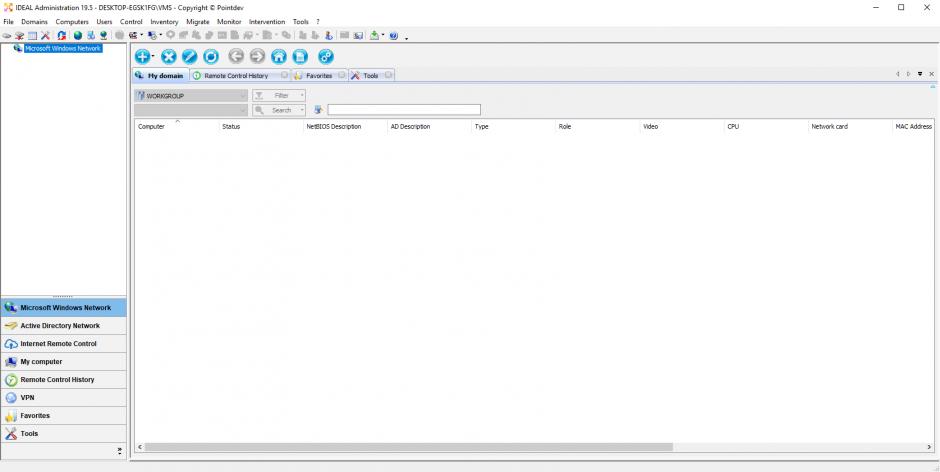This screenshot has height=472, width=940.
Task: Click the blue home button
Action: (279, 56)
